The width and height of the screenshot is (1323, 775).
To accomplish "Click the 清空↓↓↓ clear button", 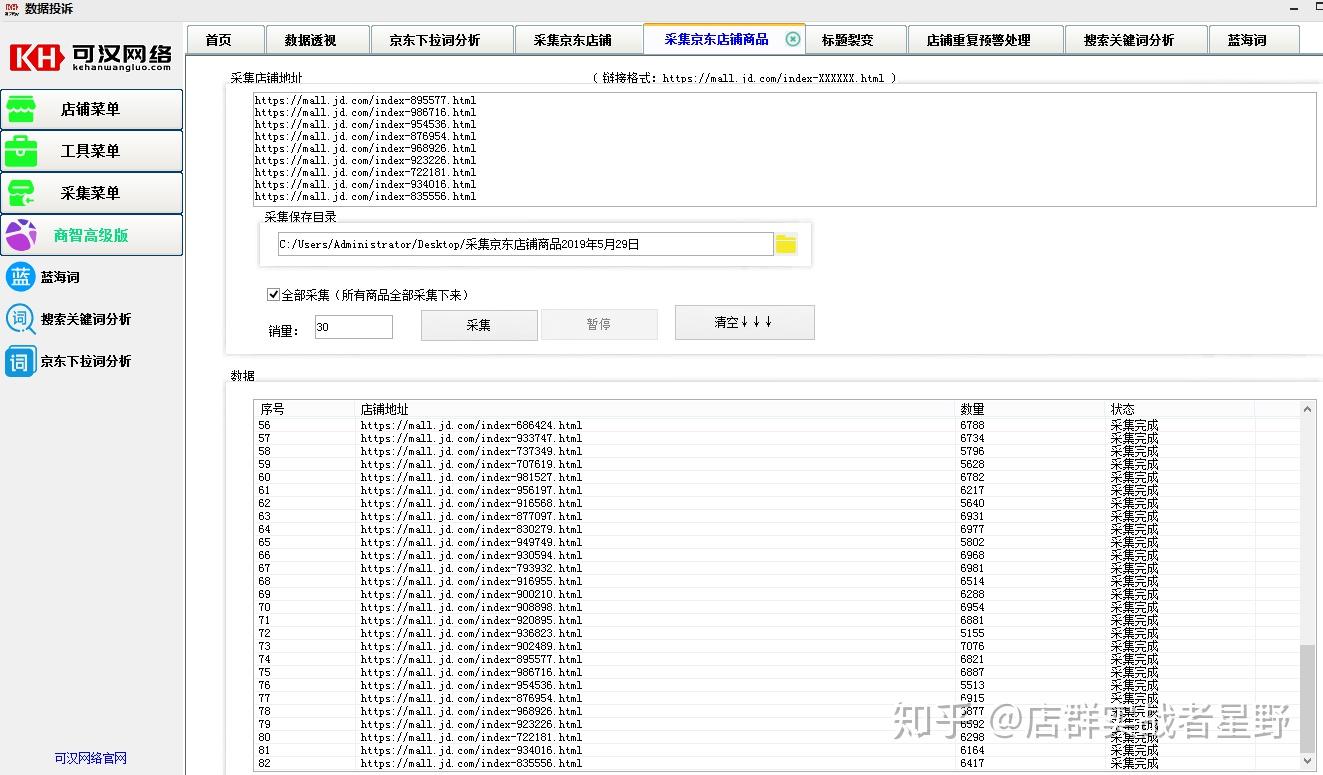I will [x=744, y=323].
